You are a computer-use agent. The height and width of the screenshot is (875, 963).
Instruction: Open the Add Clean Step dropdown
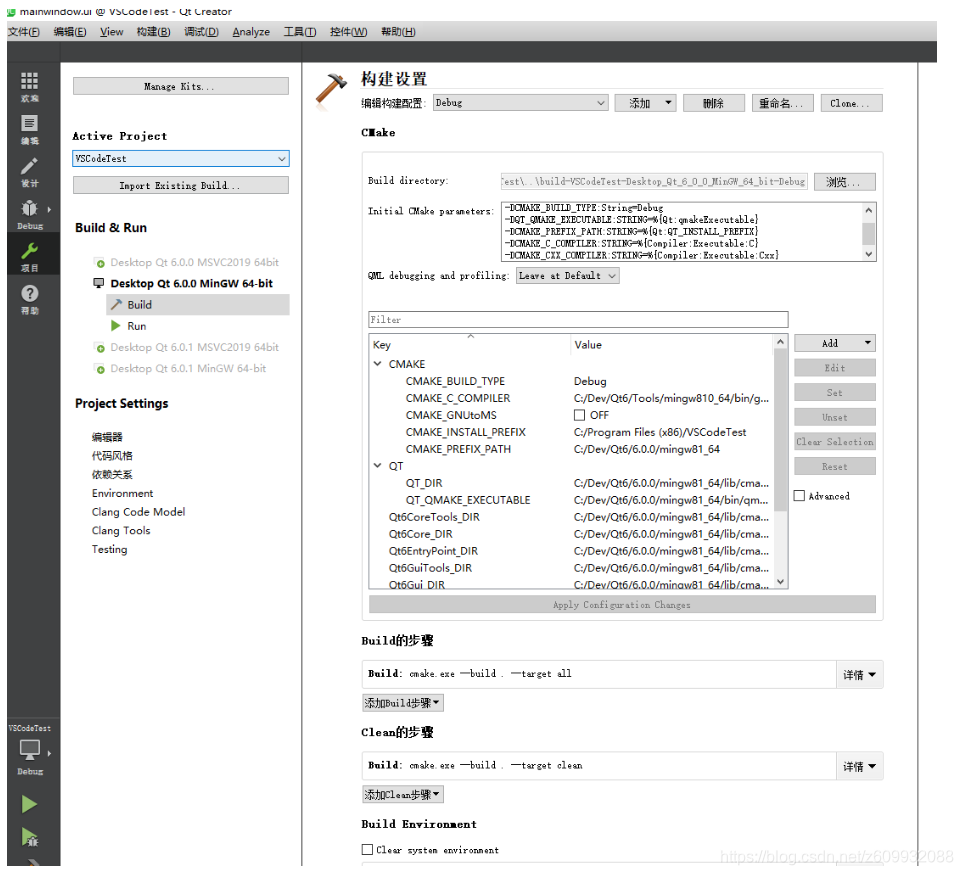(403, 795)
